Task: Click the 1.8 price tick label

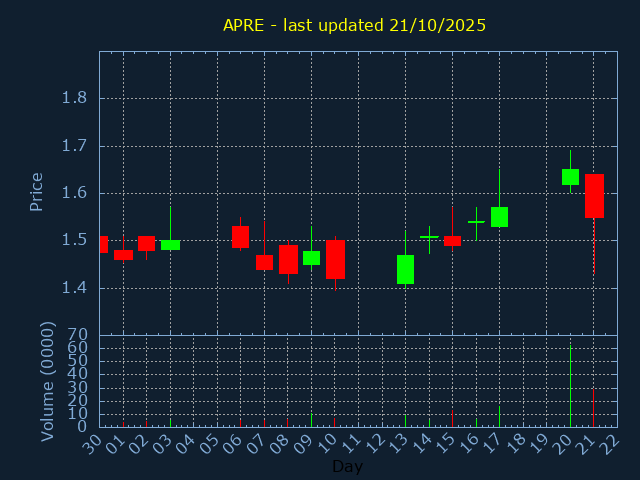Action: pyautogui.click(x=74, y=98)
